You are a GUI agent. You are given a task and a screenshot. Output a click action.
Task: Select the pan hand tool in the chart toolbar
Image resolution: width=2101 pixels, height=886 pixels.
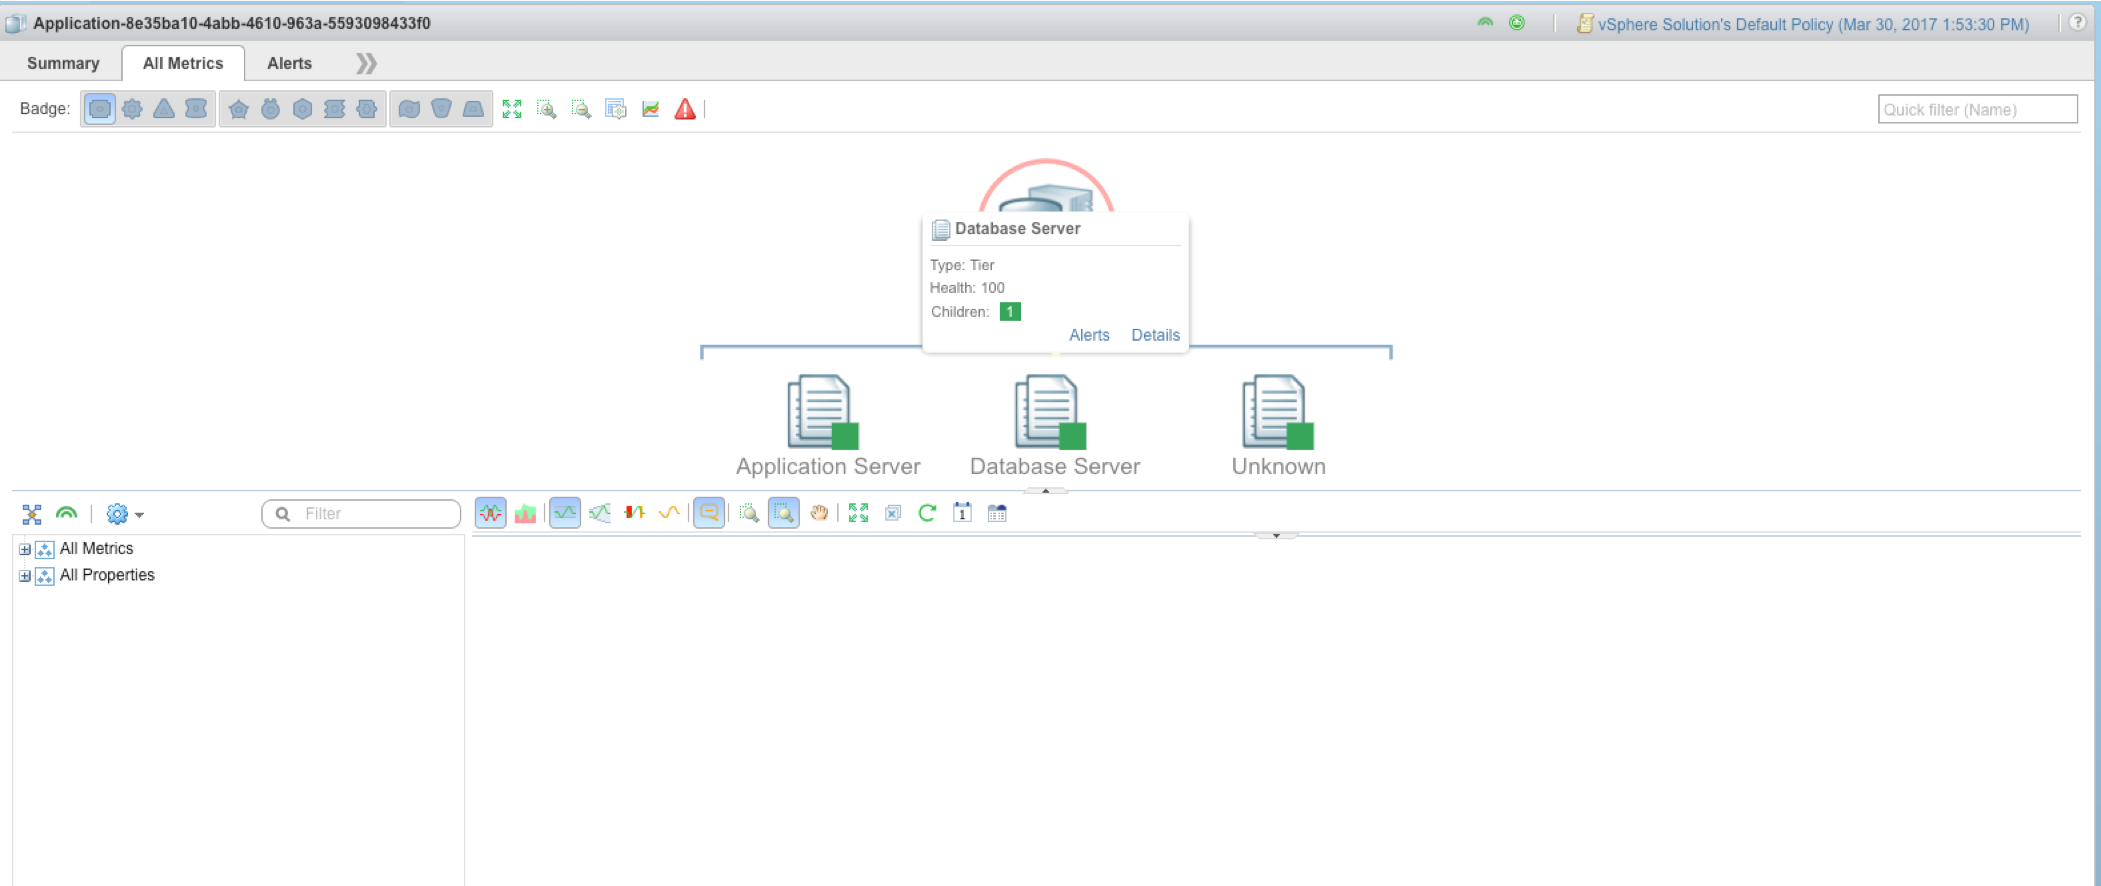click(x=819, y=513)
